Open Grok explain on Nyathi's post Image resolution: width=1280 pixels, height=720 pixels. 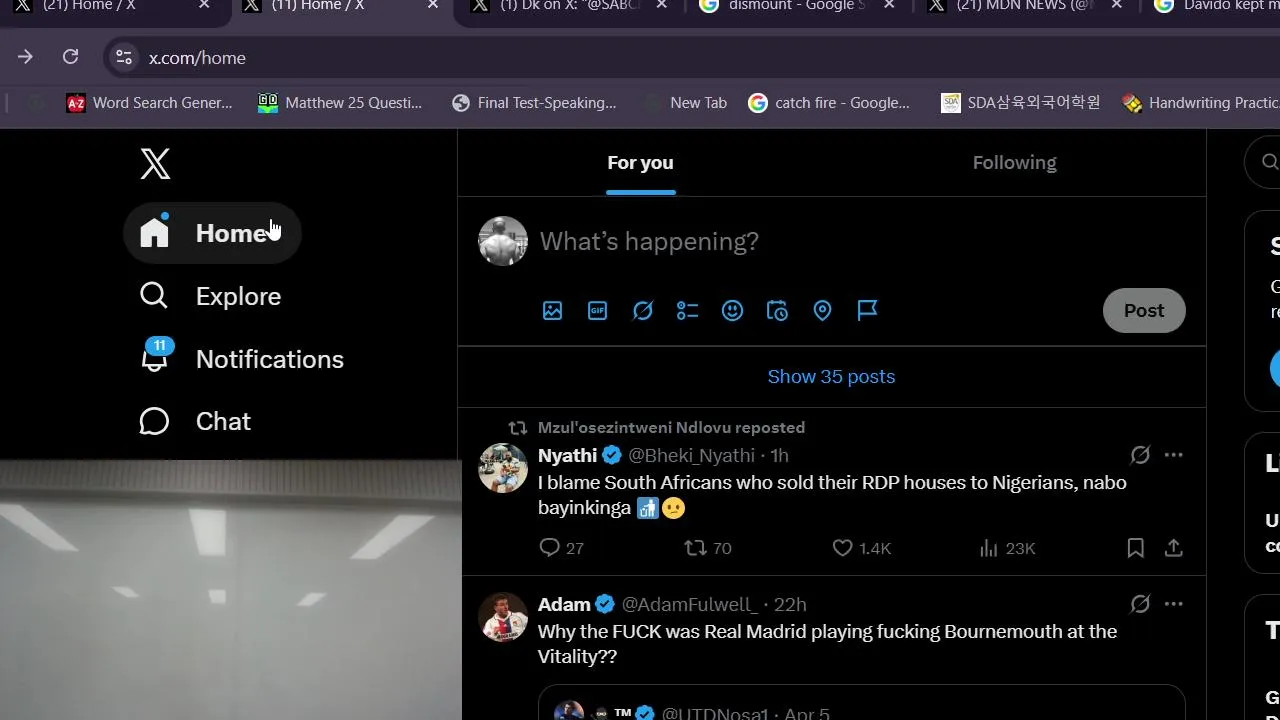(x=1140, y=456)
